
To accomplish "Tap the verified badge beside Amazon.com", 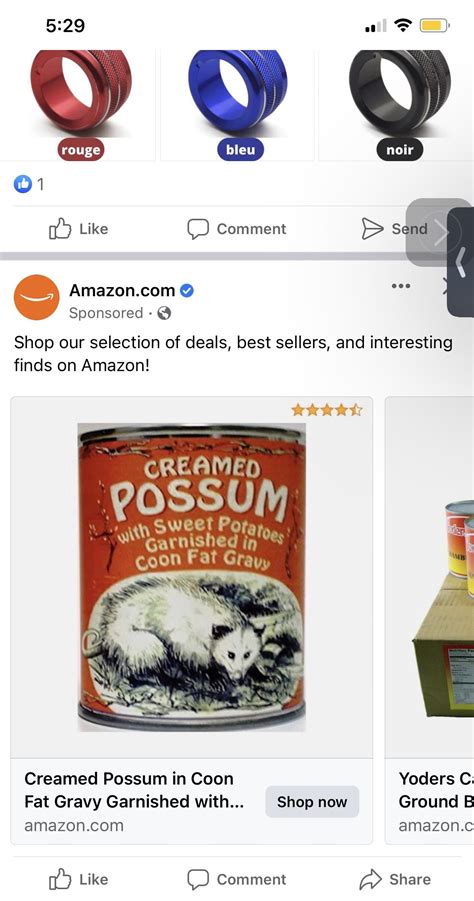I will [187, 291].
